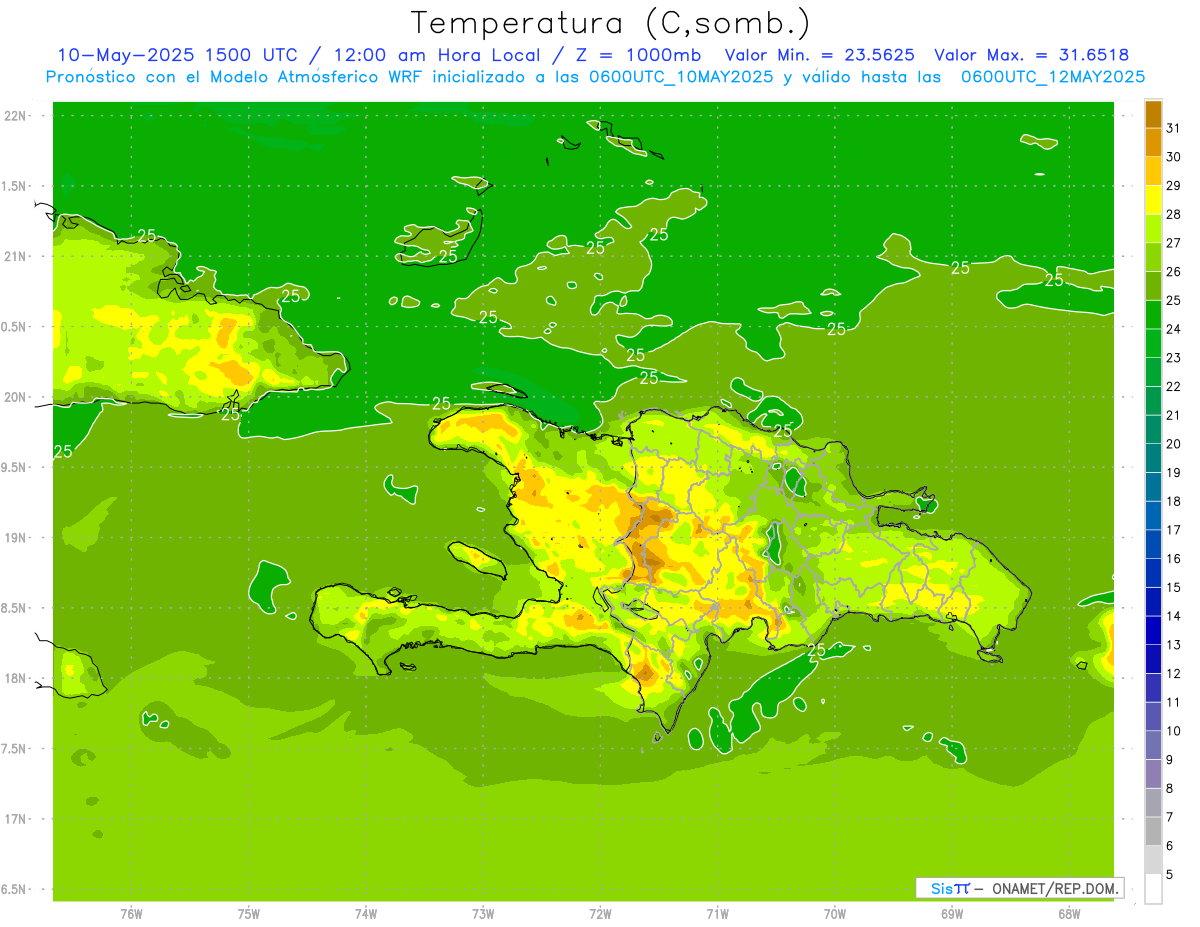Viewport: 1200px width, 927px height.
Task: Click the 70W longitude axis label
Action: [x=835, y=914]
